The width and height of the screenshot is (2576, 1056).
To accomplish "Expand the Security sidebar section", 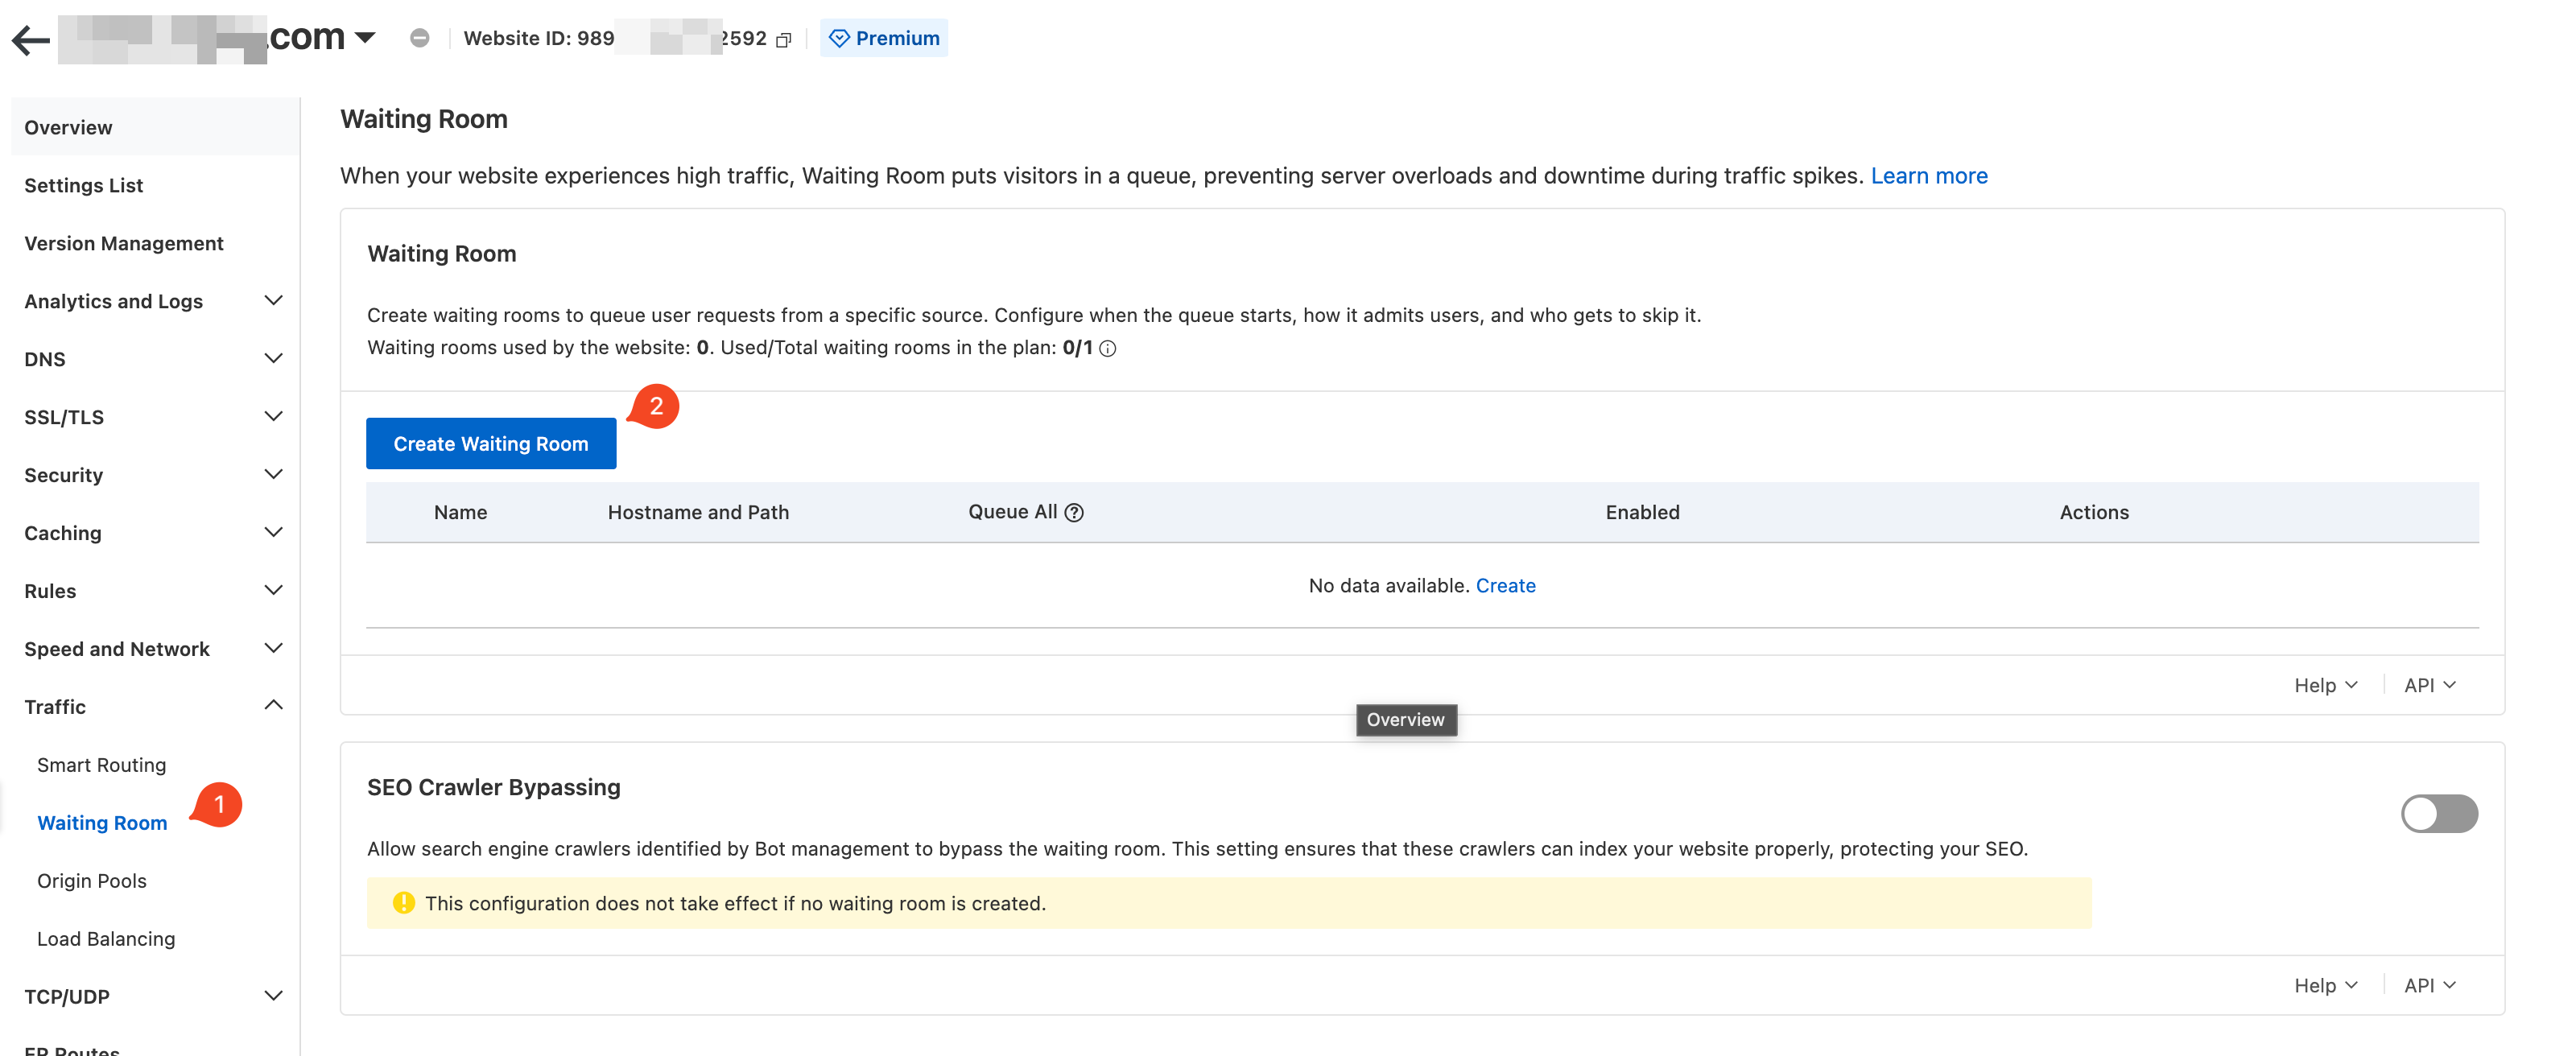I will (272, 474).
